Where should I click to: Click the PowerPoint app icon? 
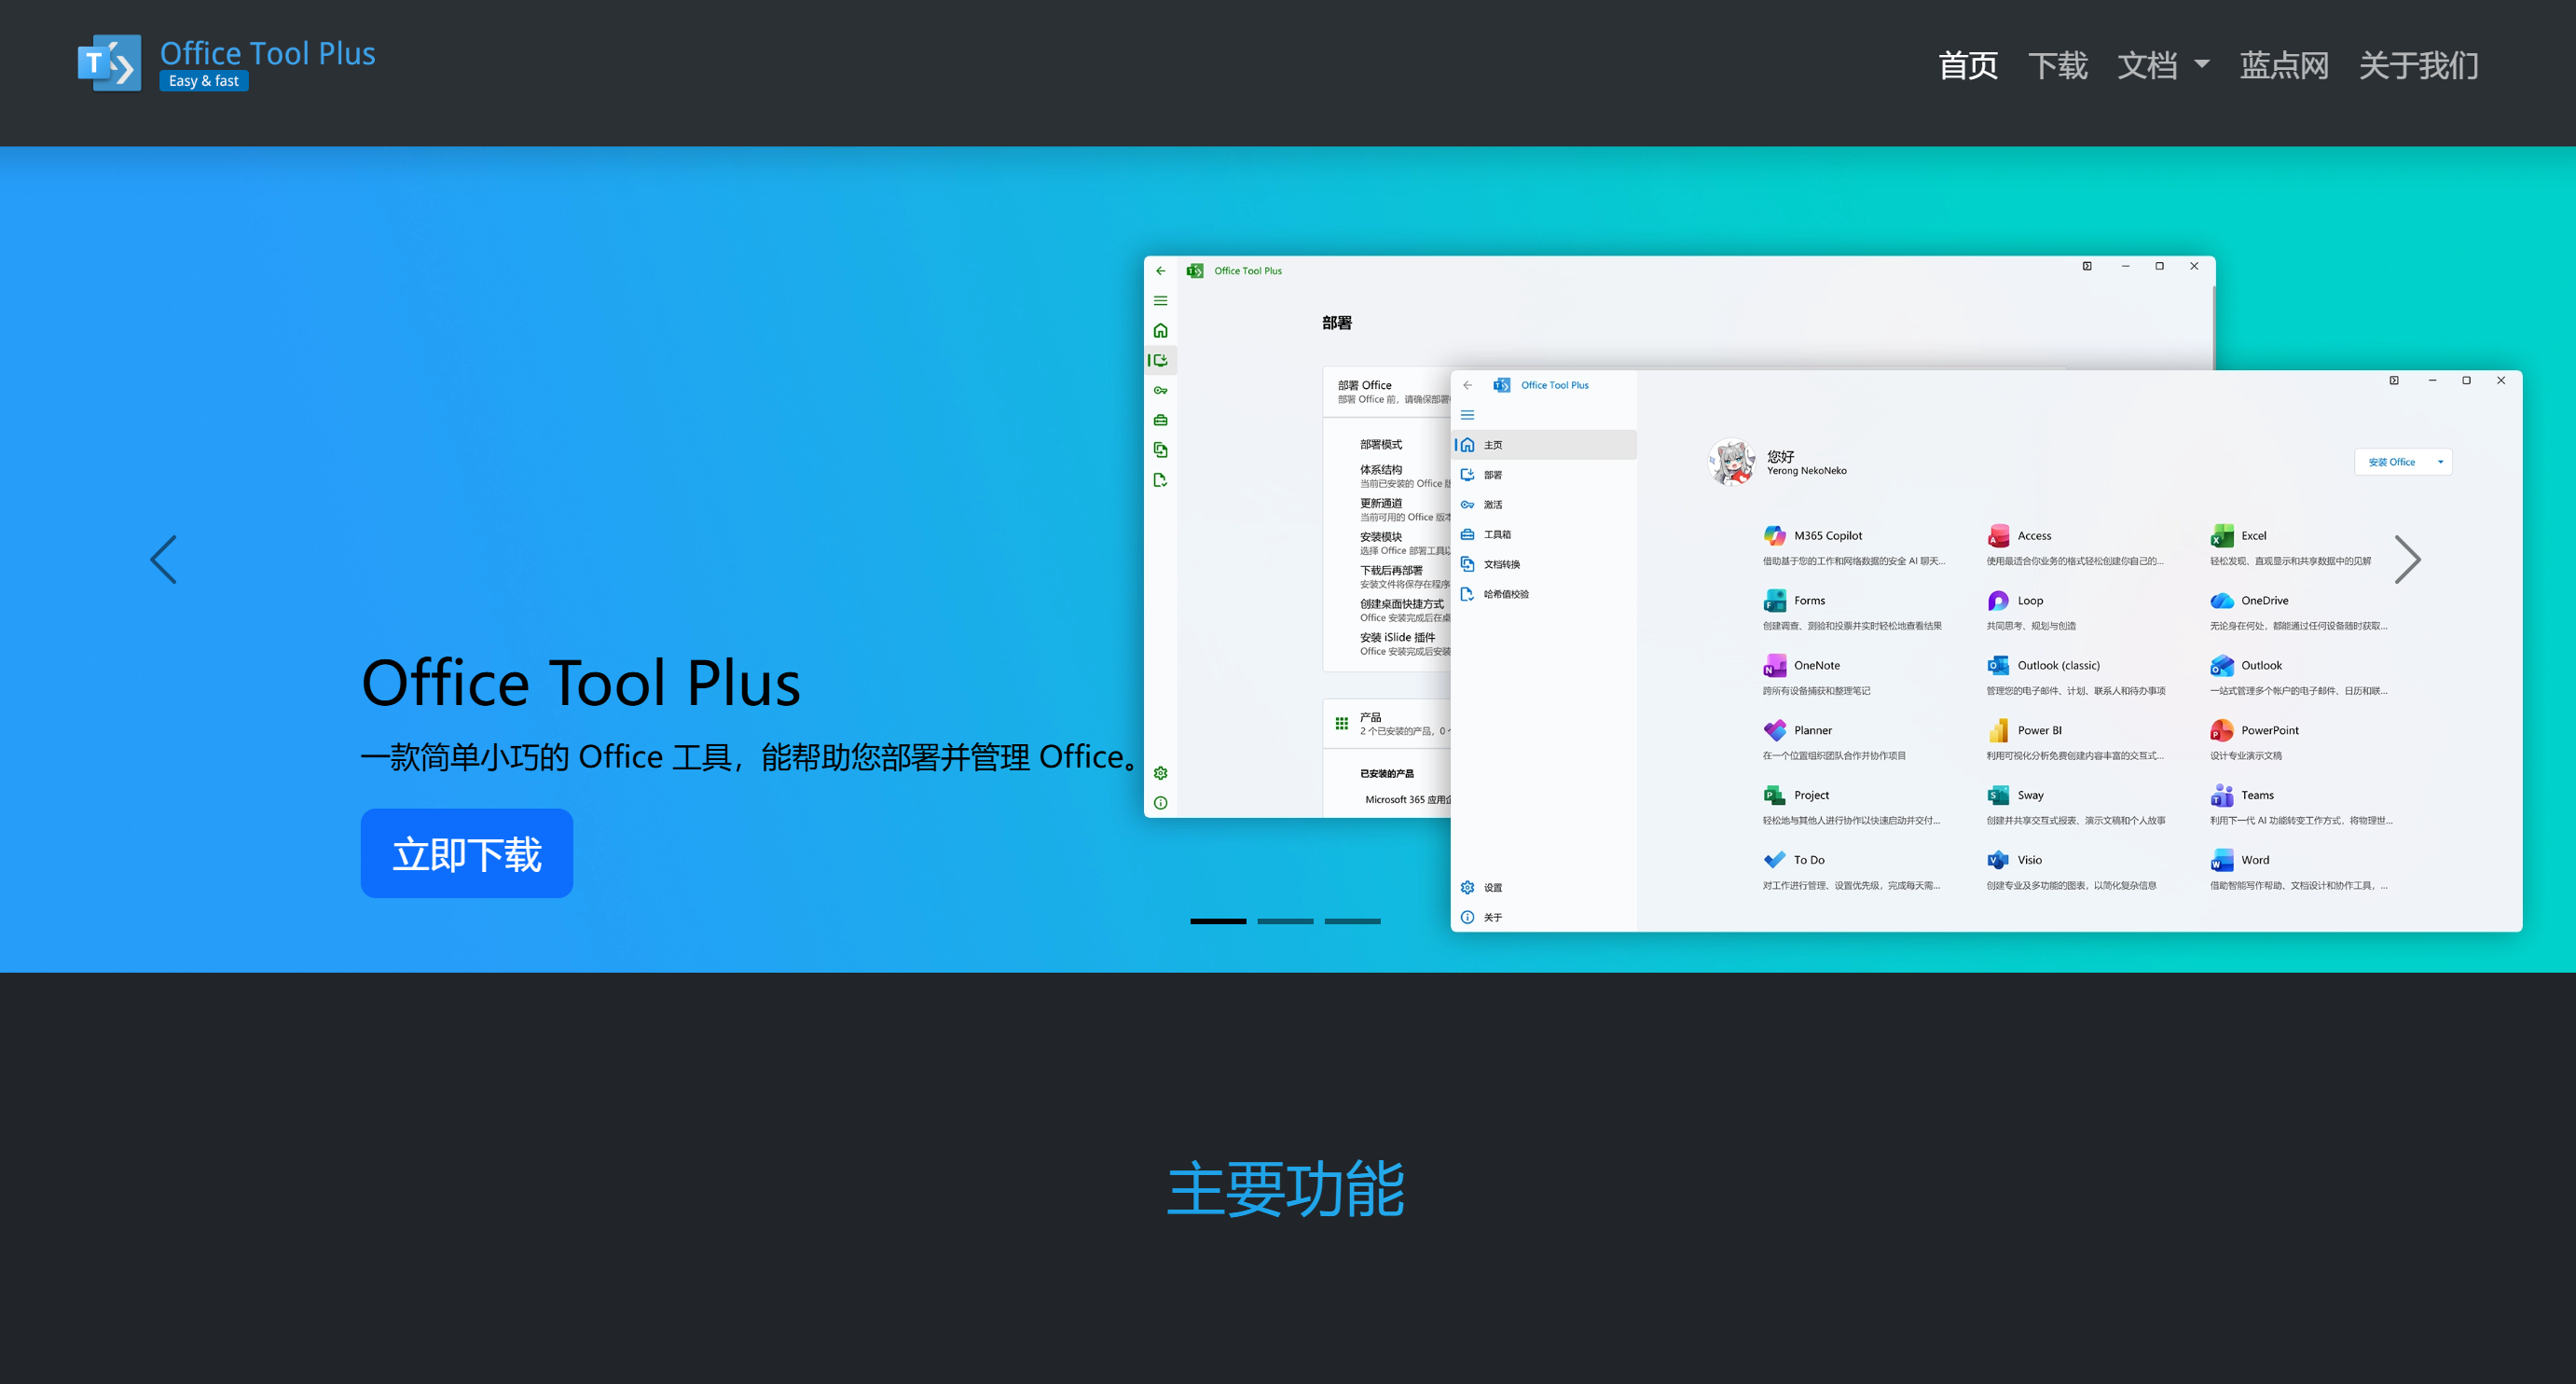pyautogui.click(x=2222, y=731)
